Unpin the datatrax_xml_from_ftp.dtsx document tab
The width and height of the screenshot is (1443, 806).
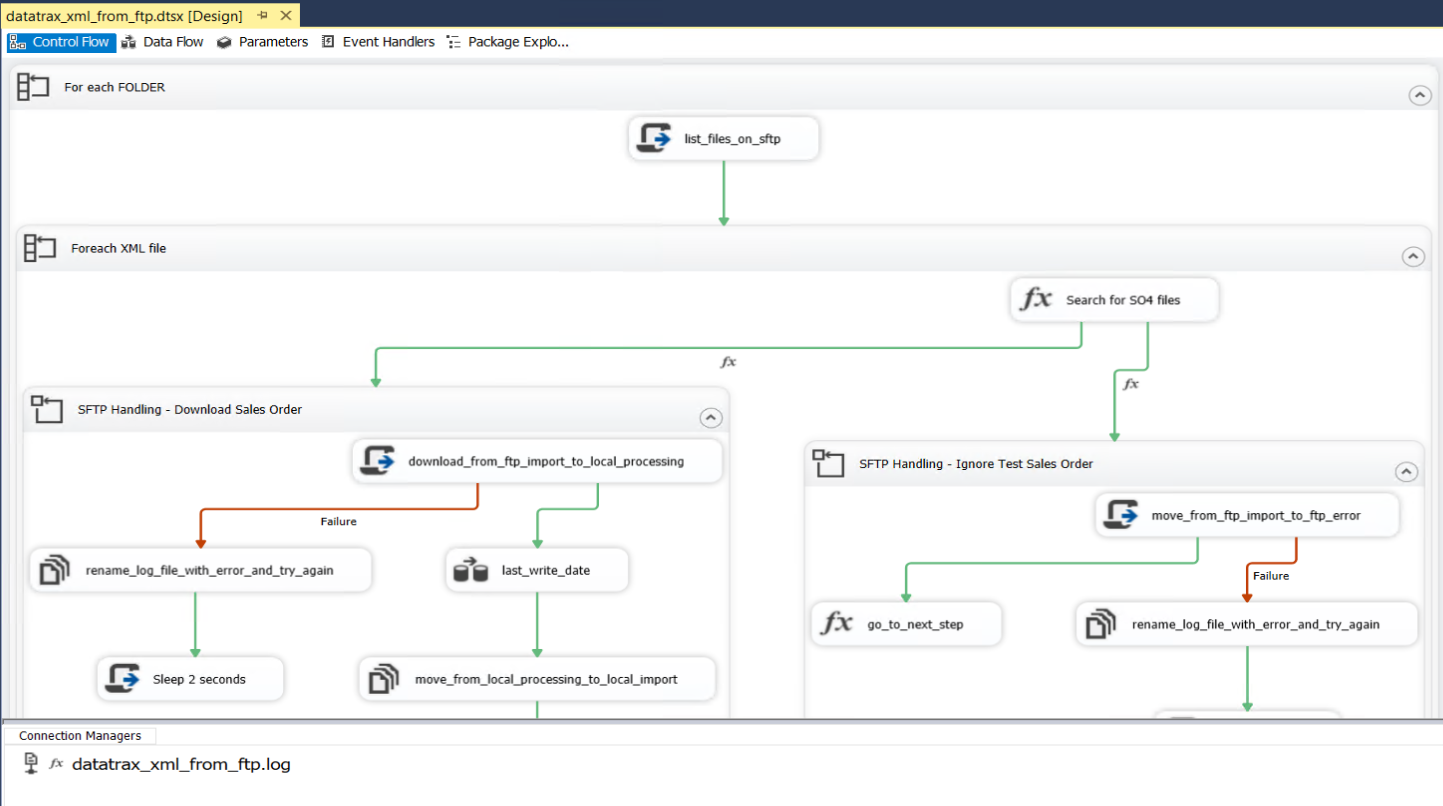tap(264, 15)
